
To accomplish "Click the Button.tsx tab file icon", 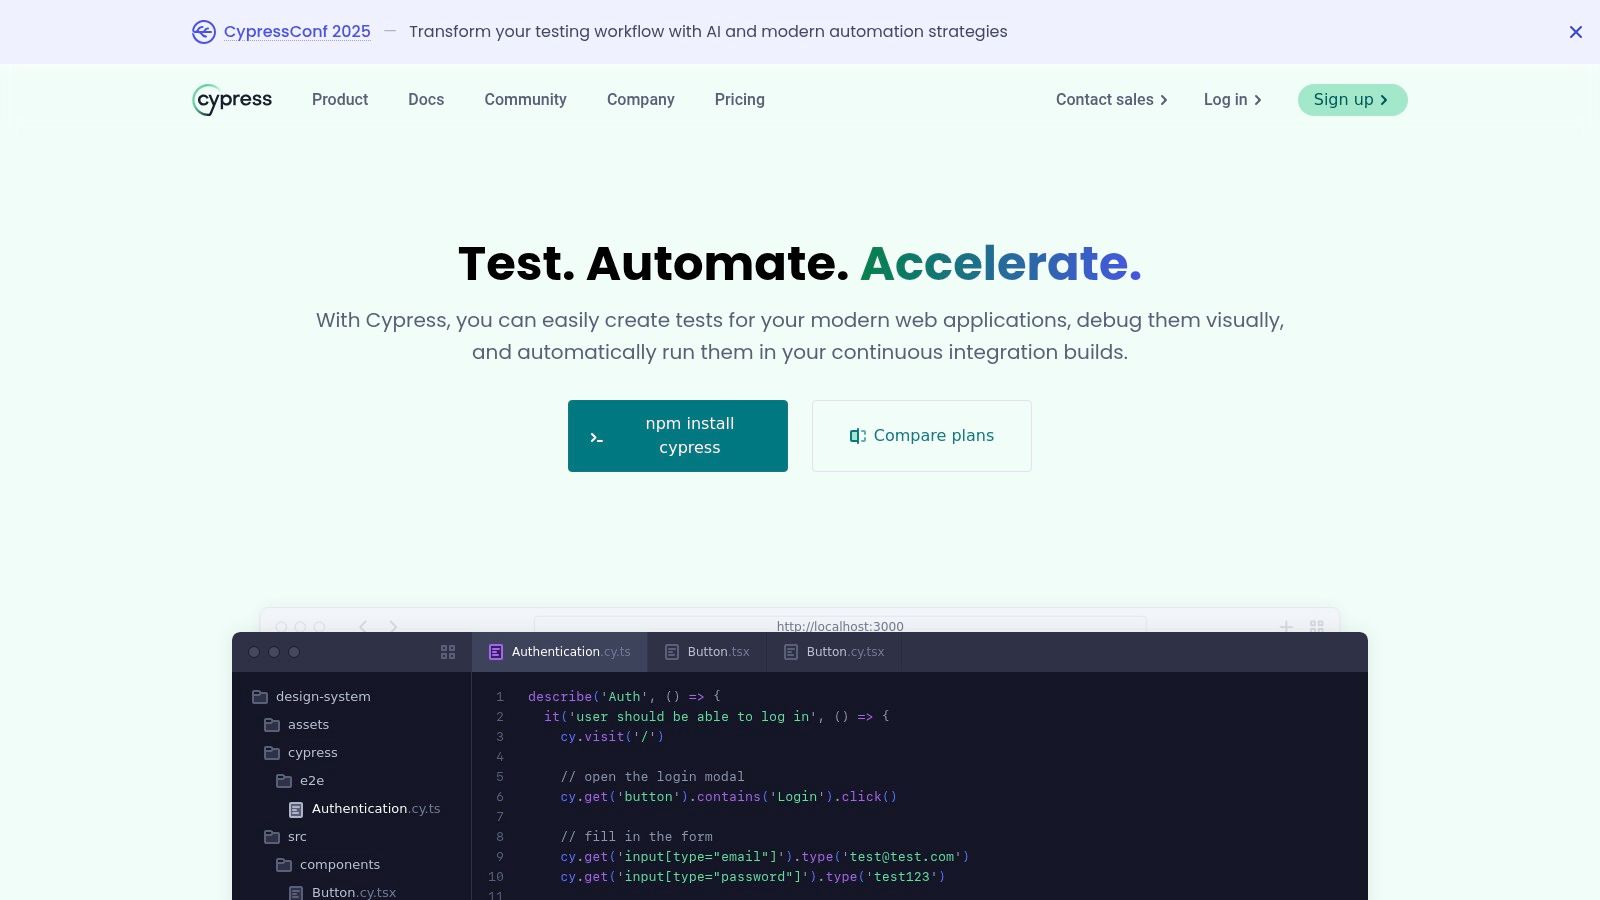I will coord(672,652).
